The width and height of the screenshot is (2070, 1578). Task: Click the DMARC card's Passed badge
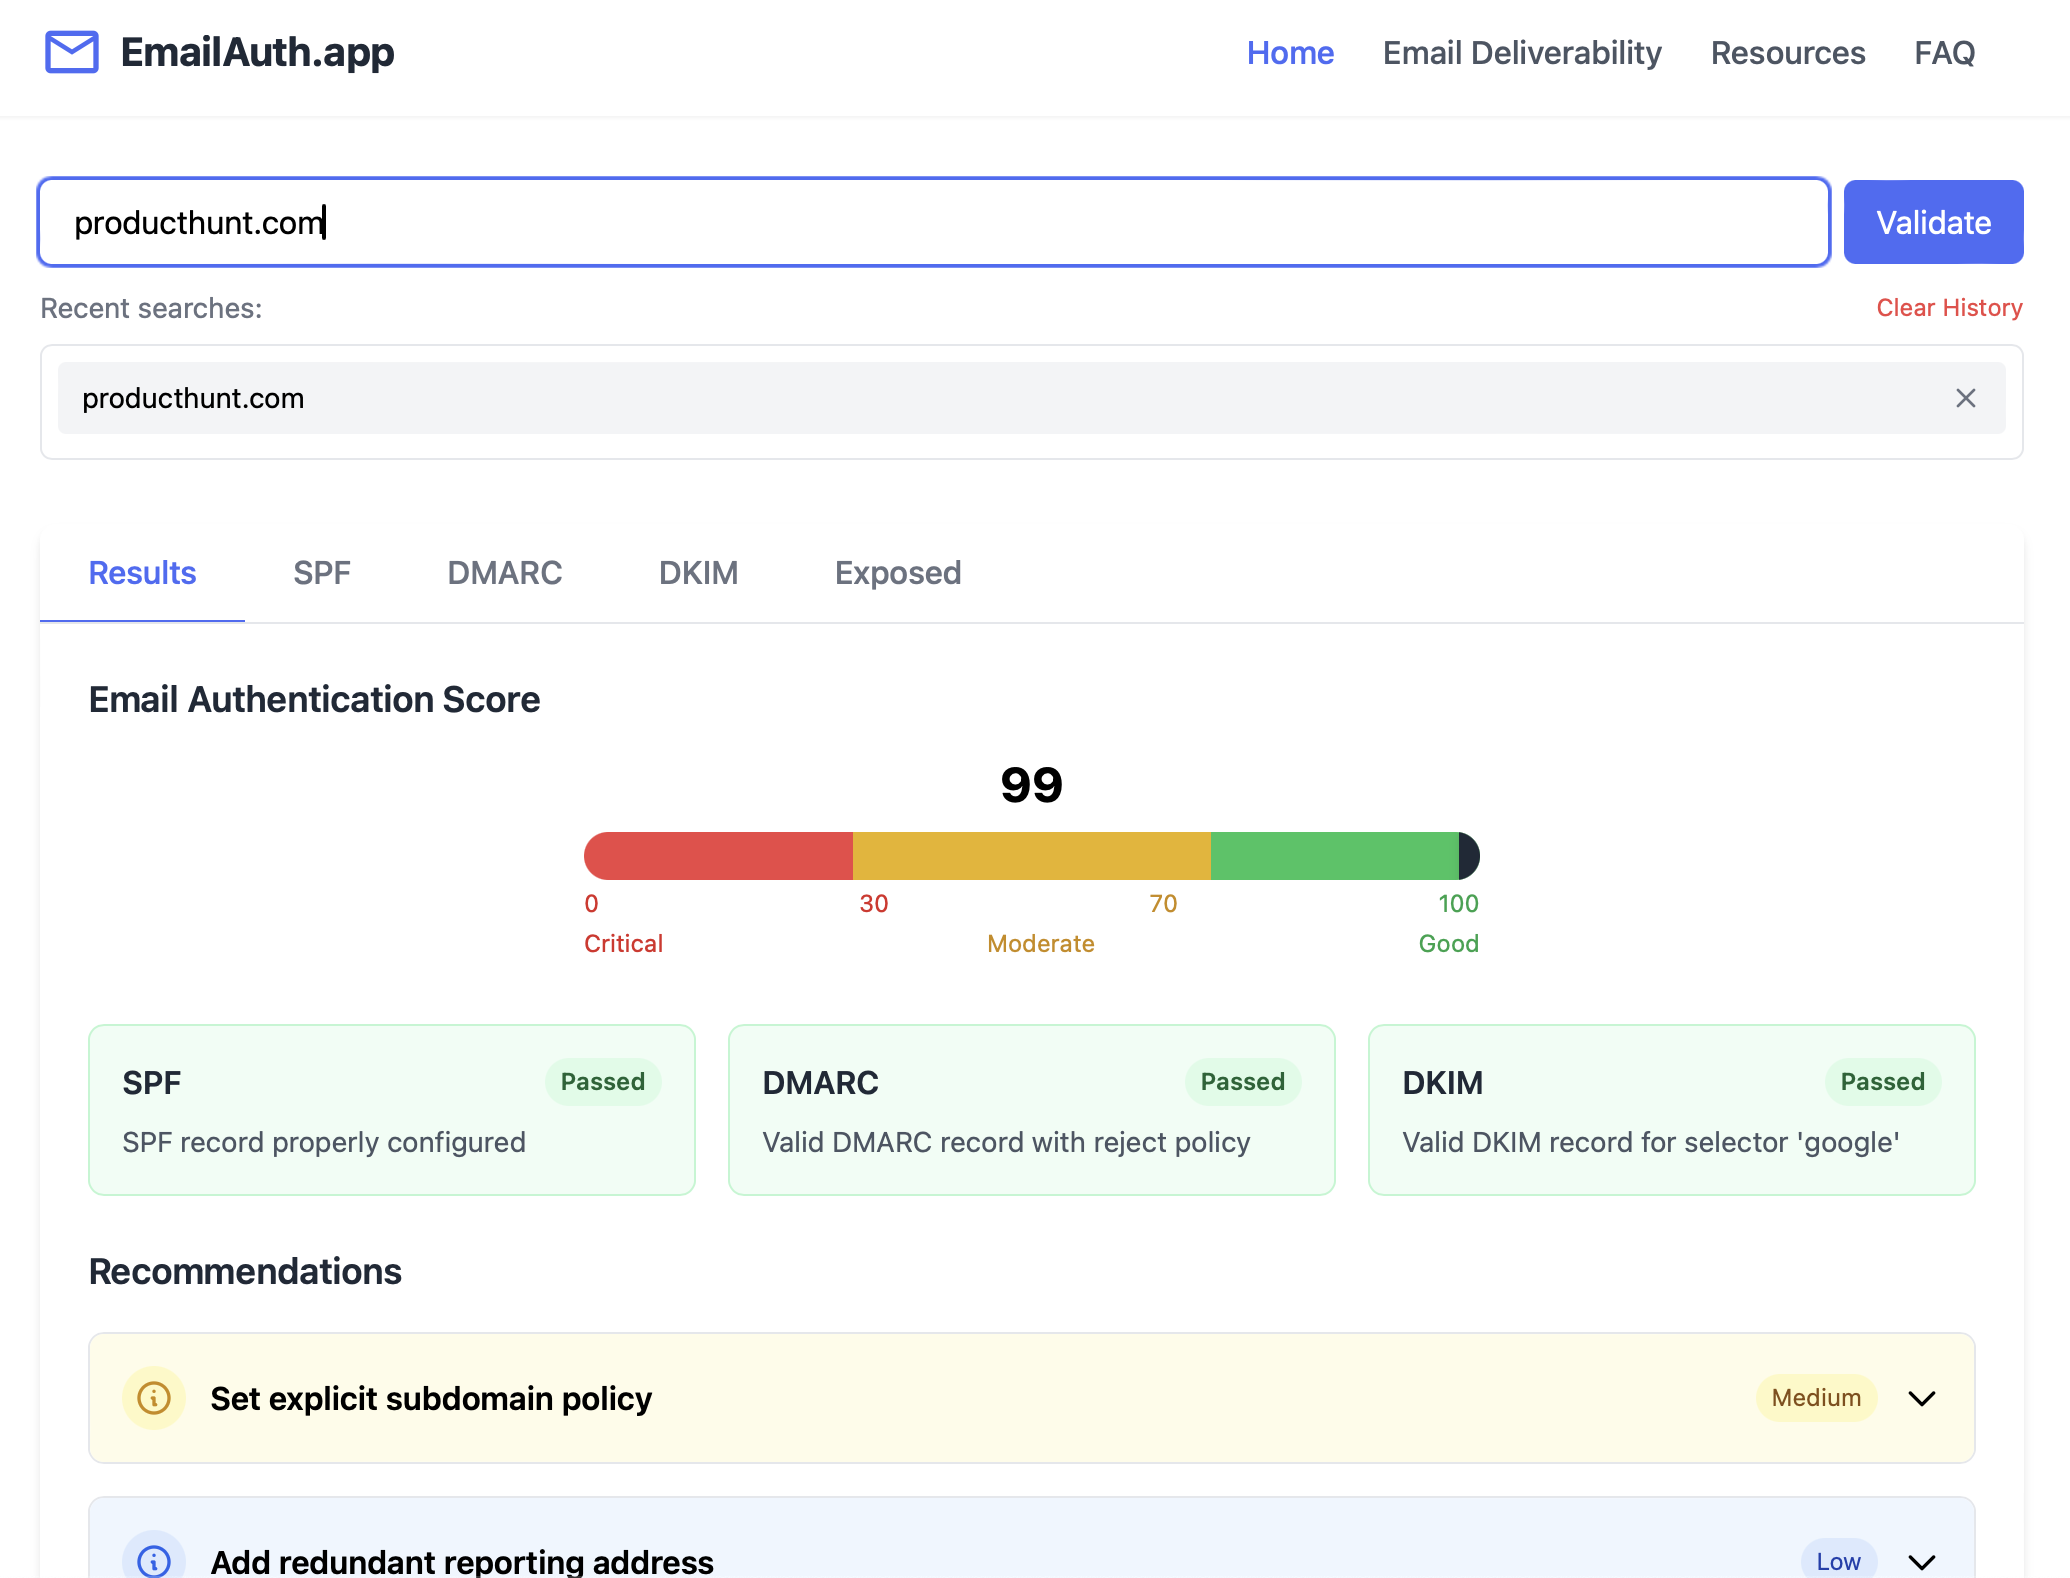(1243, 1082)
